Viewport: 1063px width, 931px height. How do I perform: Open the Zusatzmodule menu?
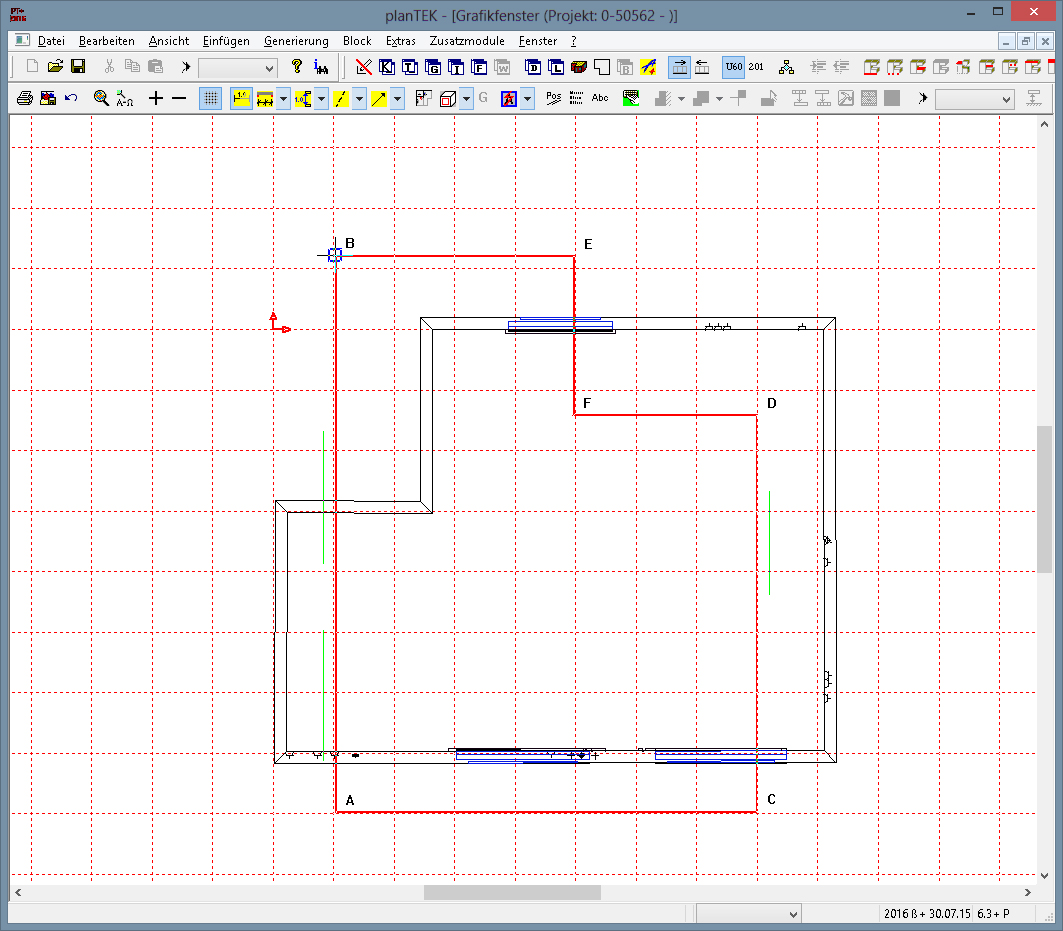pyautogui.click(x=468, y=41)
